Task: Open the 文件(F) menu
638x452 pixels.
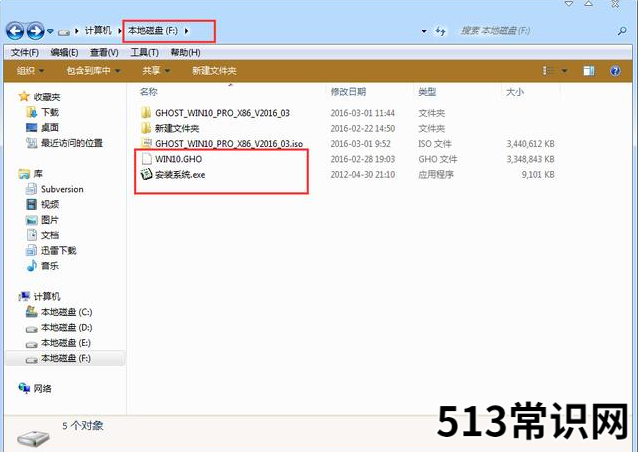Action: tap(25, 52)
